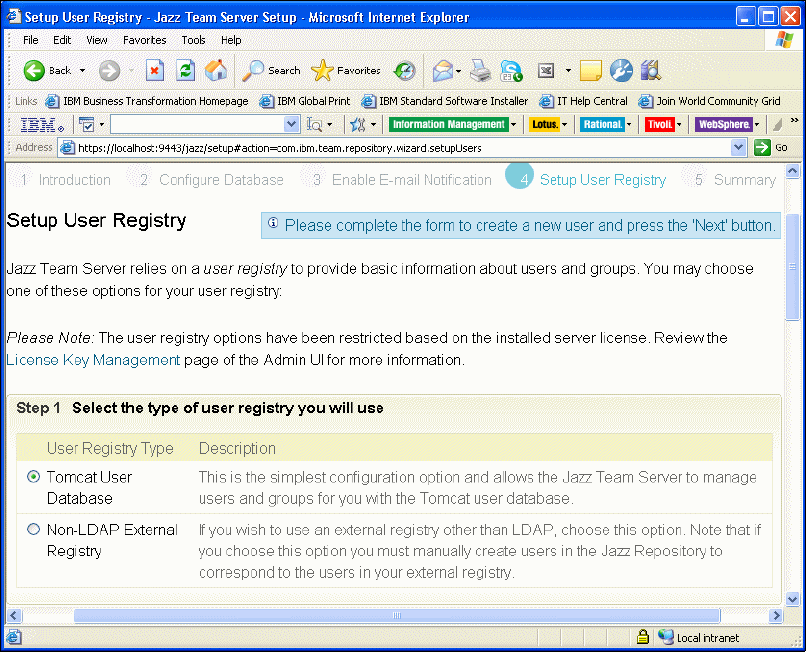806x652 pixels.
Task: Click the Skype toolbar icon
Action: pyautogui.click(x=511, y=70)
